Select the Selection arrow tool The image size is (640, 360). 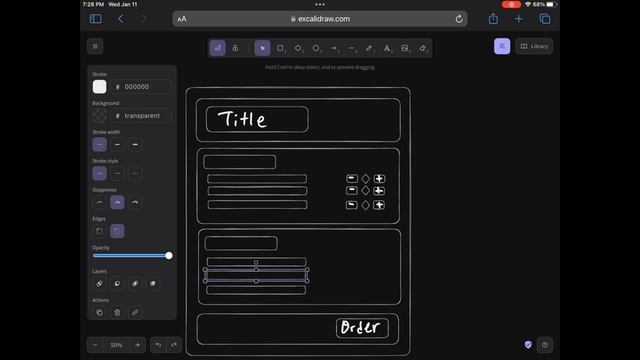(x=262, y=48)
